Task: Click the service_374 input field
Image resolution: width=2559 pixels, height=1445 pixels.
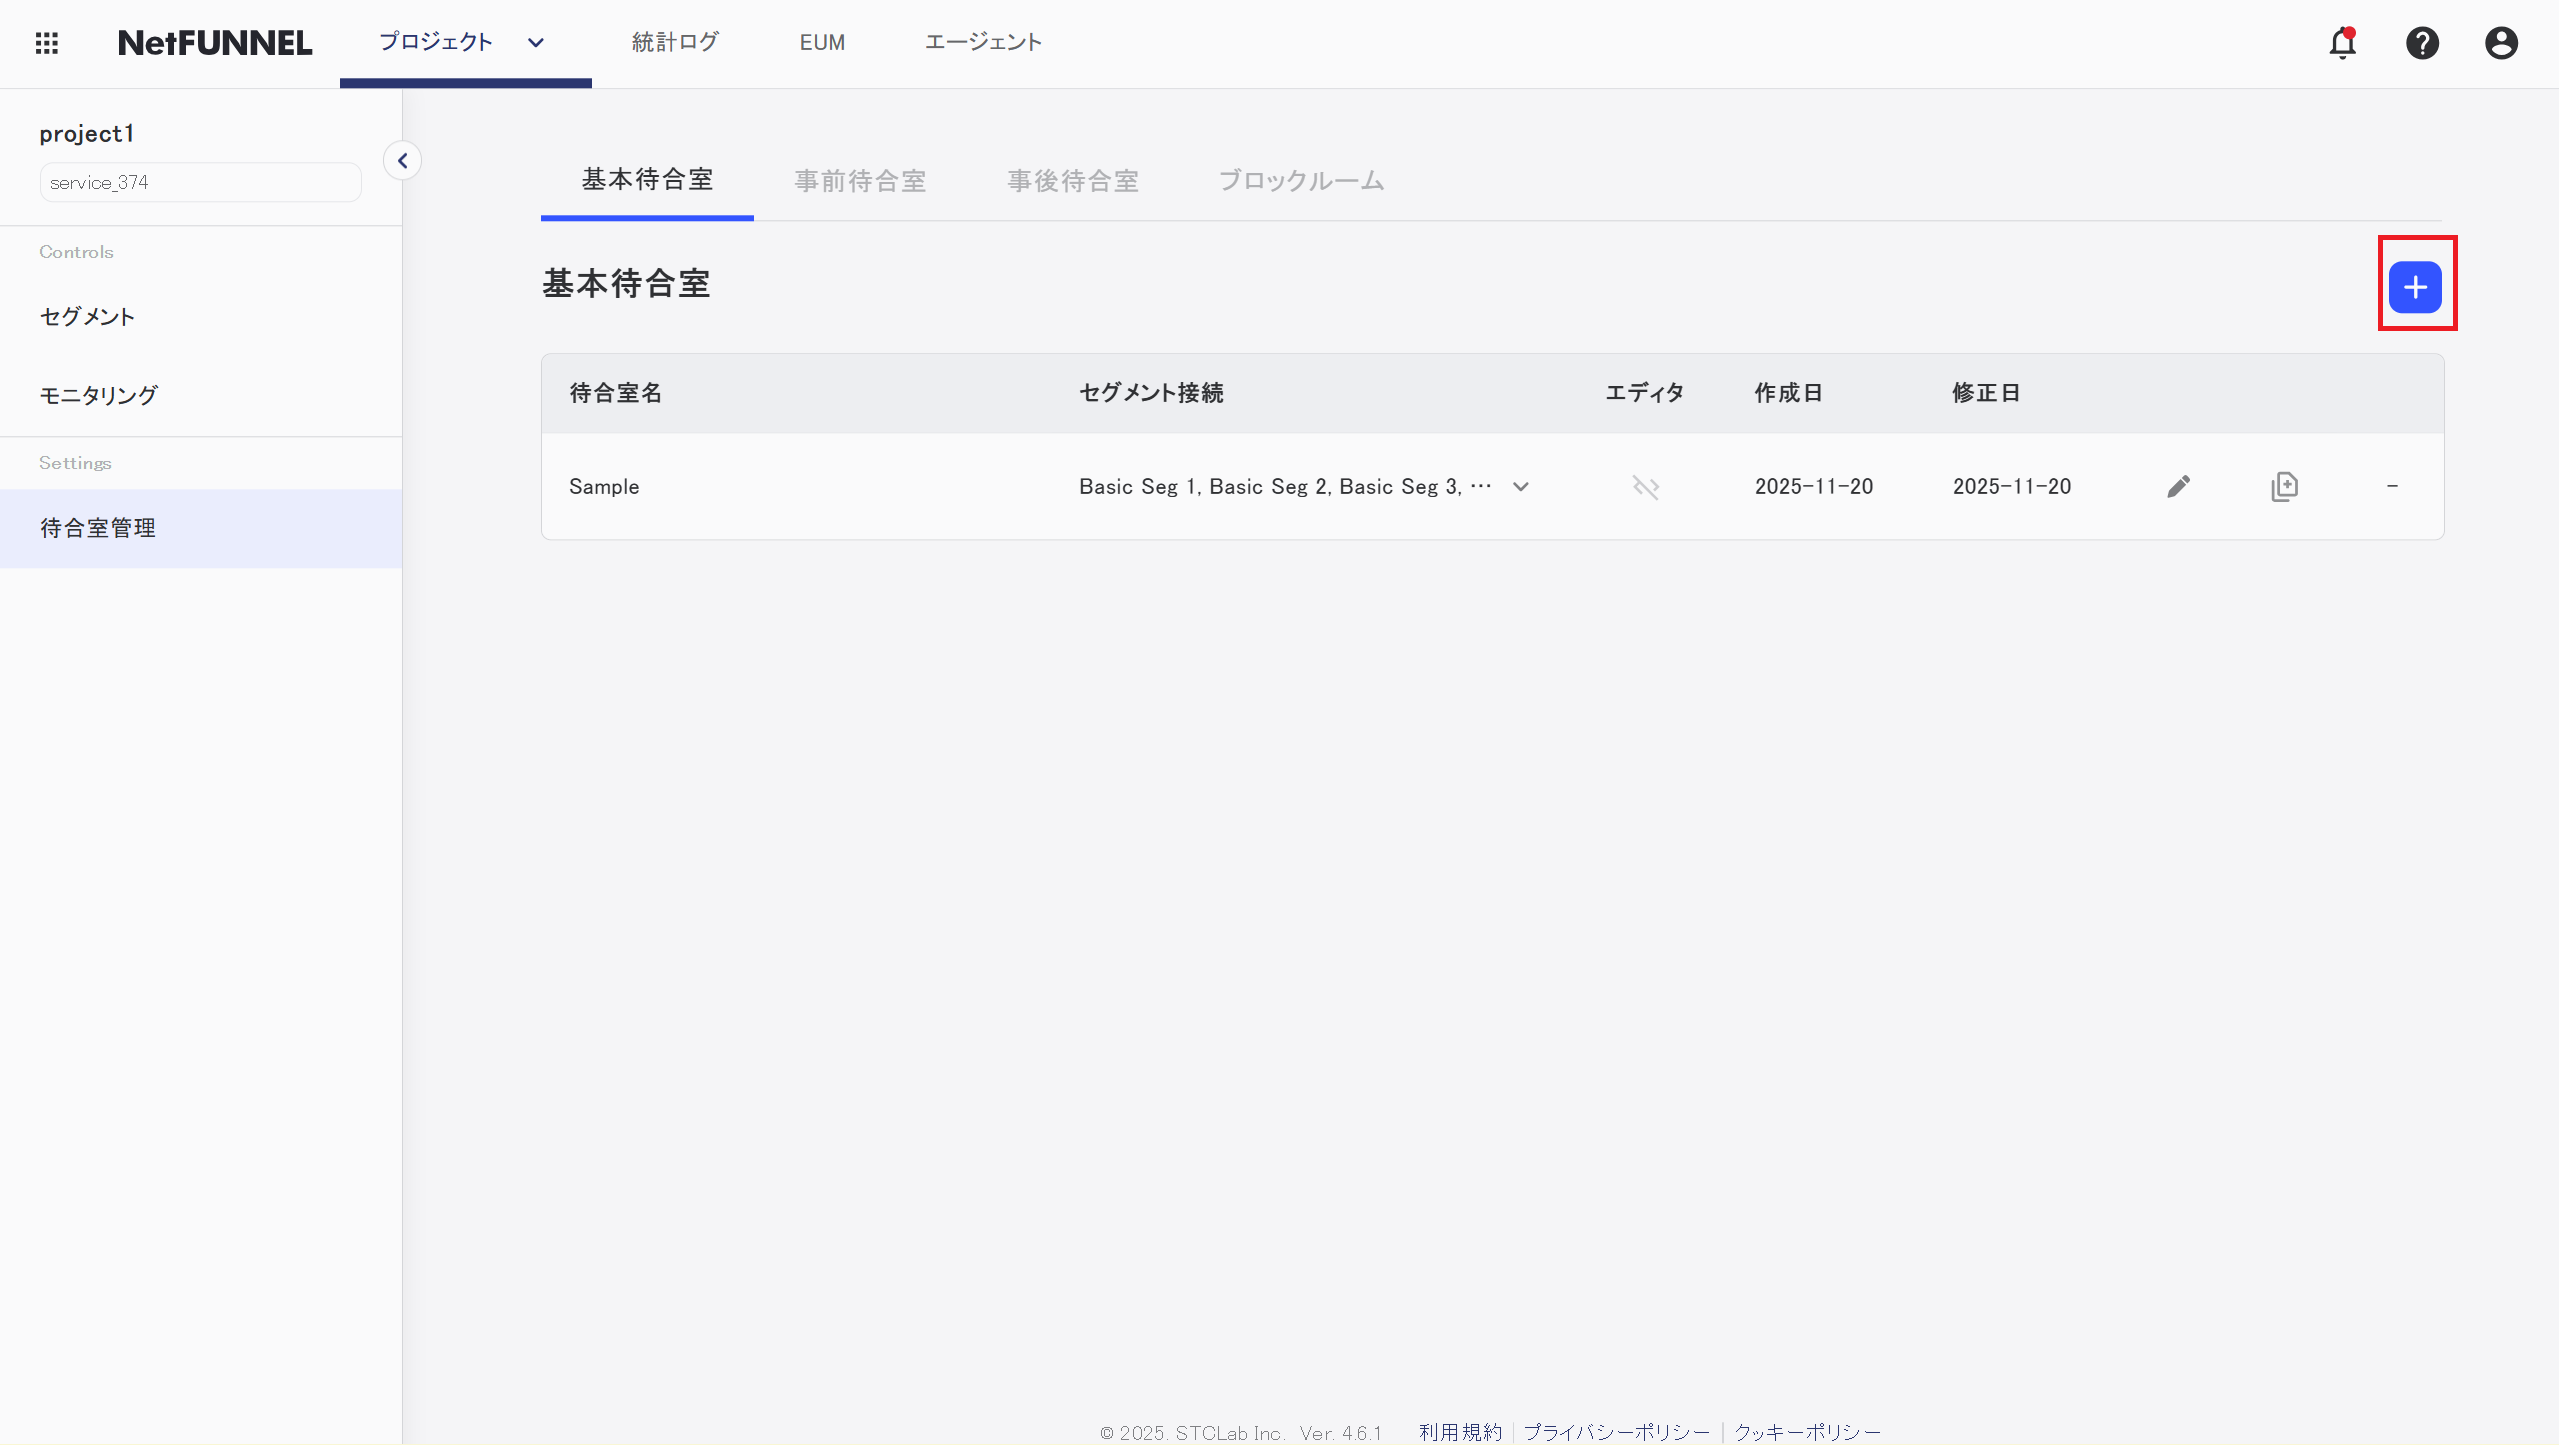Action: [x=199, y=181]
